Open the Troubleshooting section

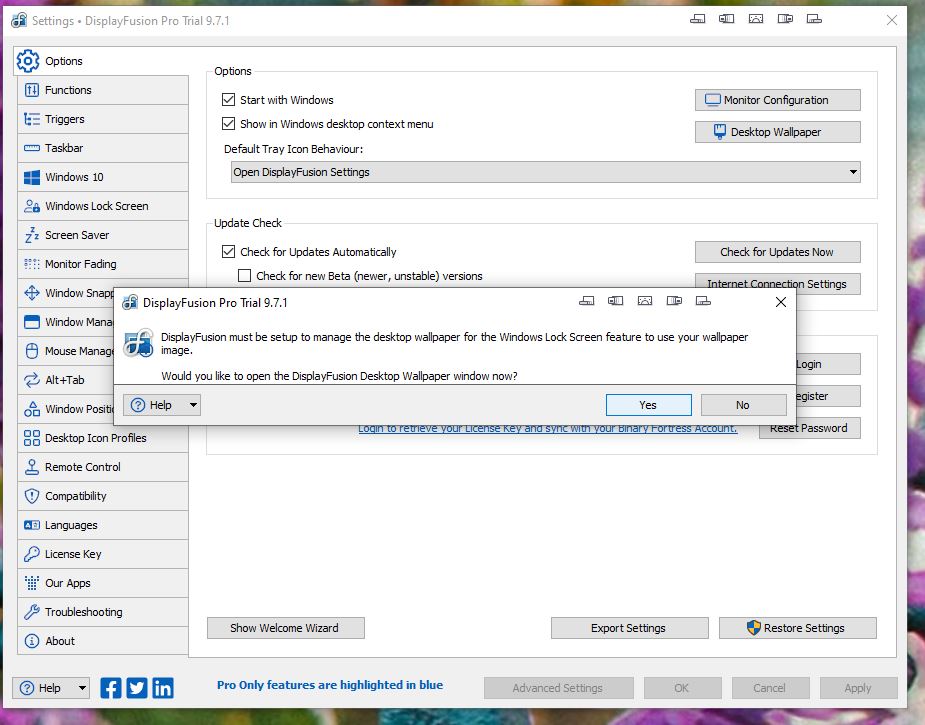click(x=83, y=612)
